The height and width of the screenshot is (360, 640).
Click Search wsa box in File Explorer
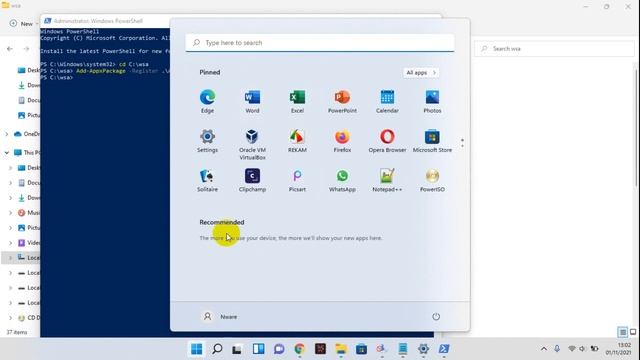554,49
